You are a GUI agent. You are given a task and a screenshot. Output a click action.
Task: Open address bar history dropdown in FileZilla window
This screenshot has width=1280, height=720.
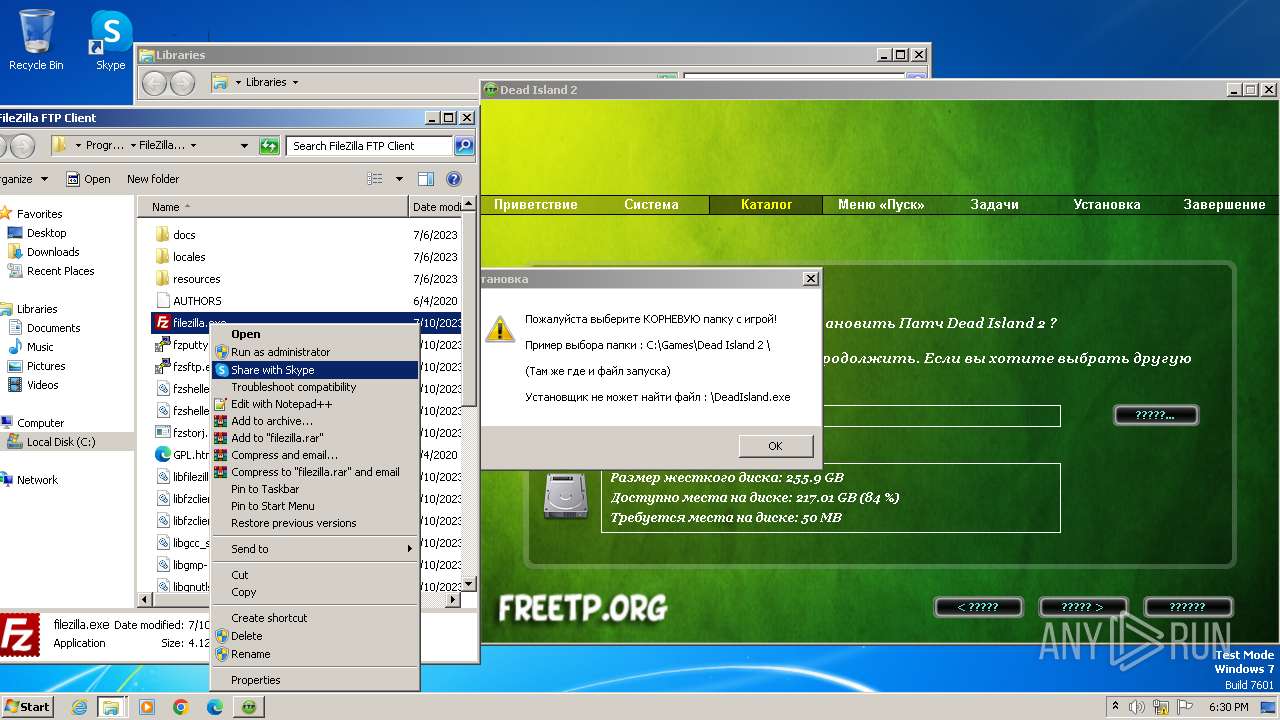(x=244, y=146)
